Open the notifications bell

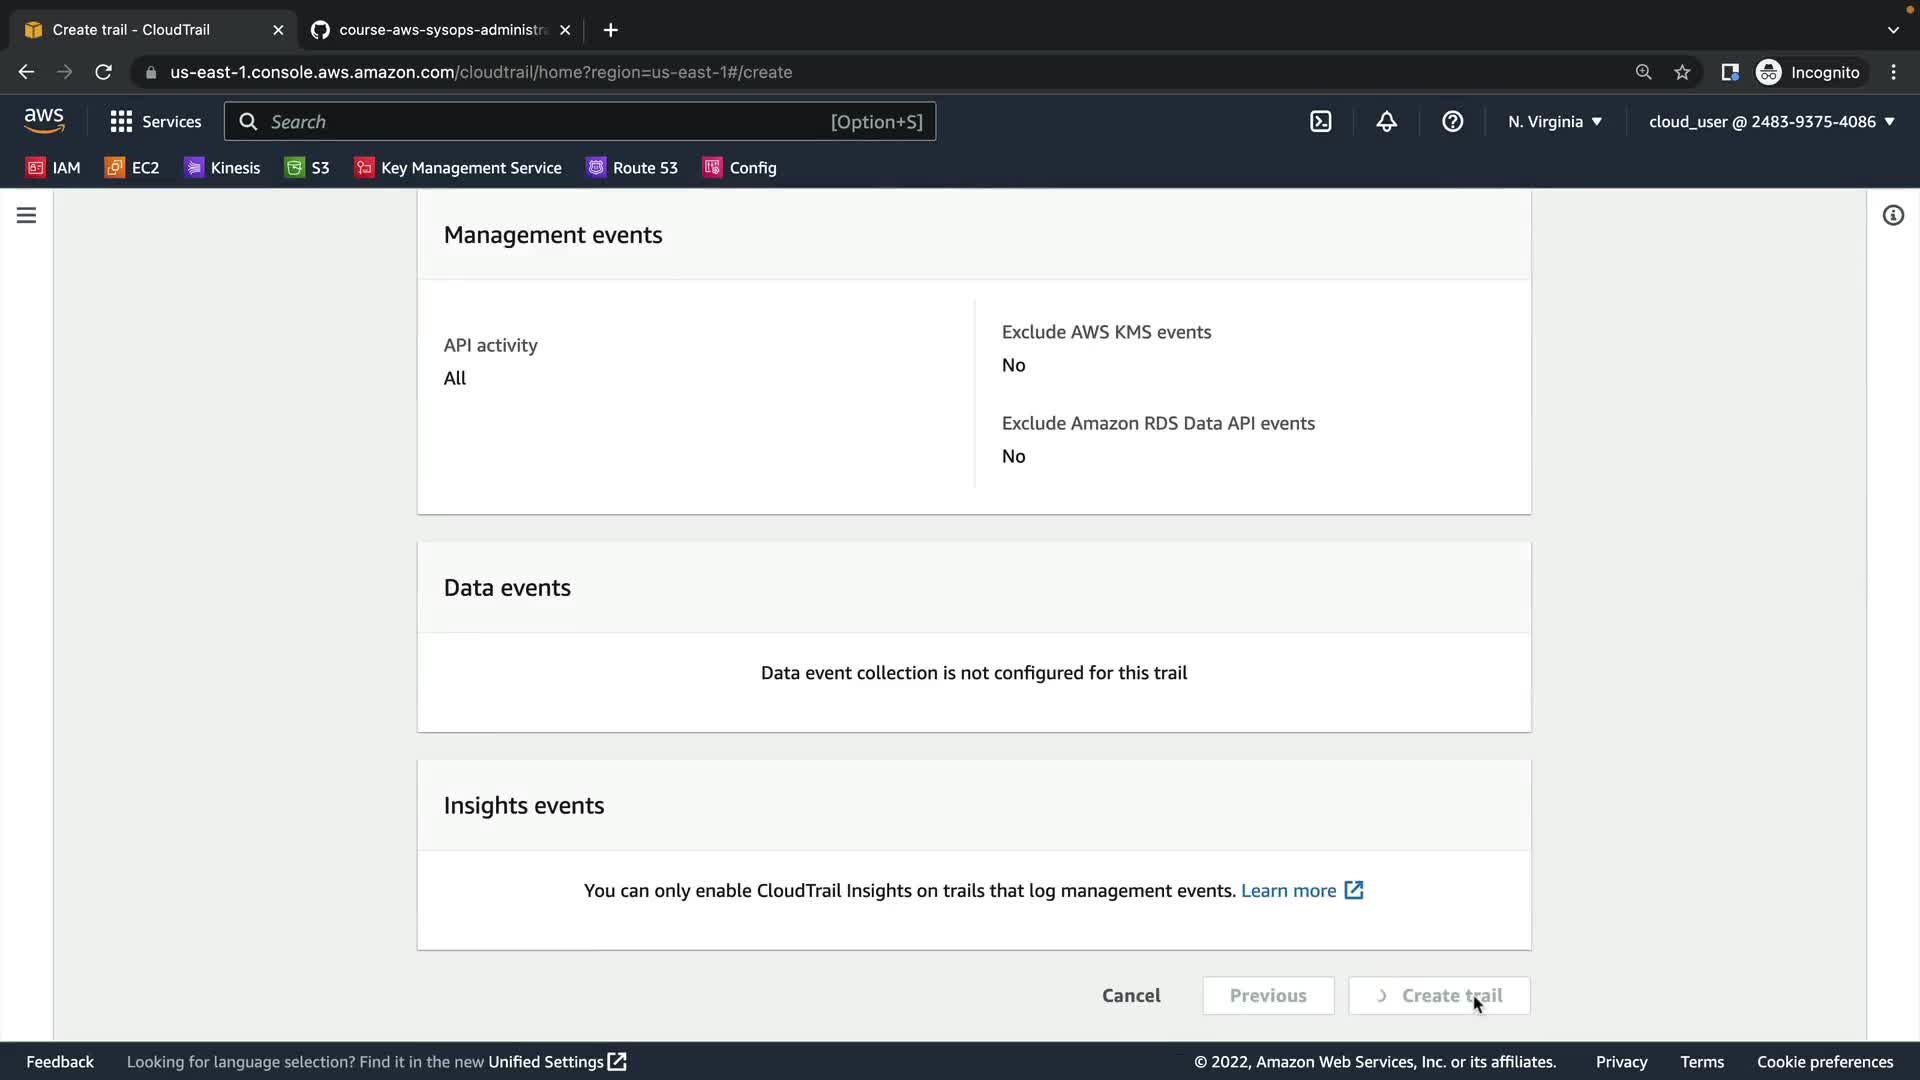tap(1386, 121)
